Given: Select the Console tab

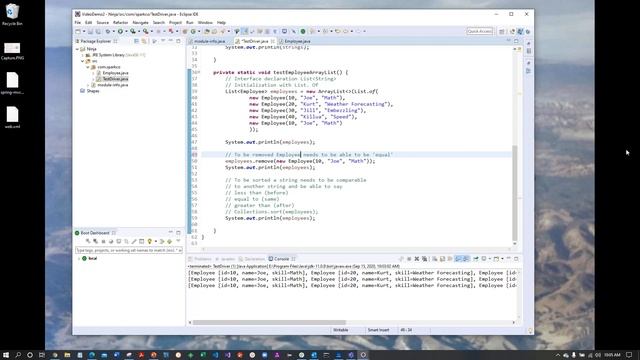Looking at the screenshot, I should point(281,259).
